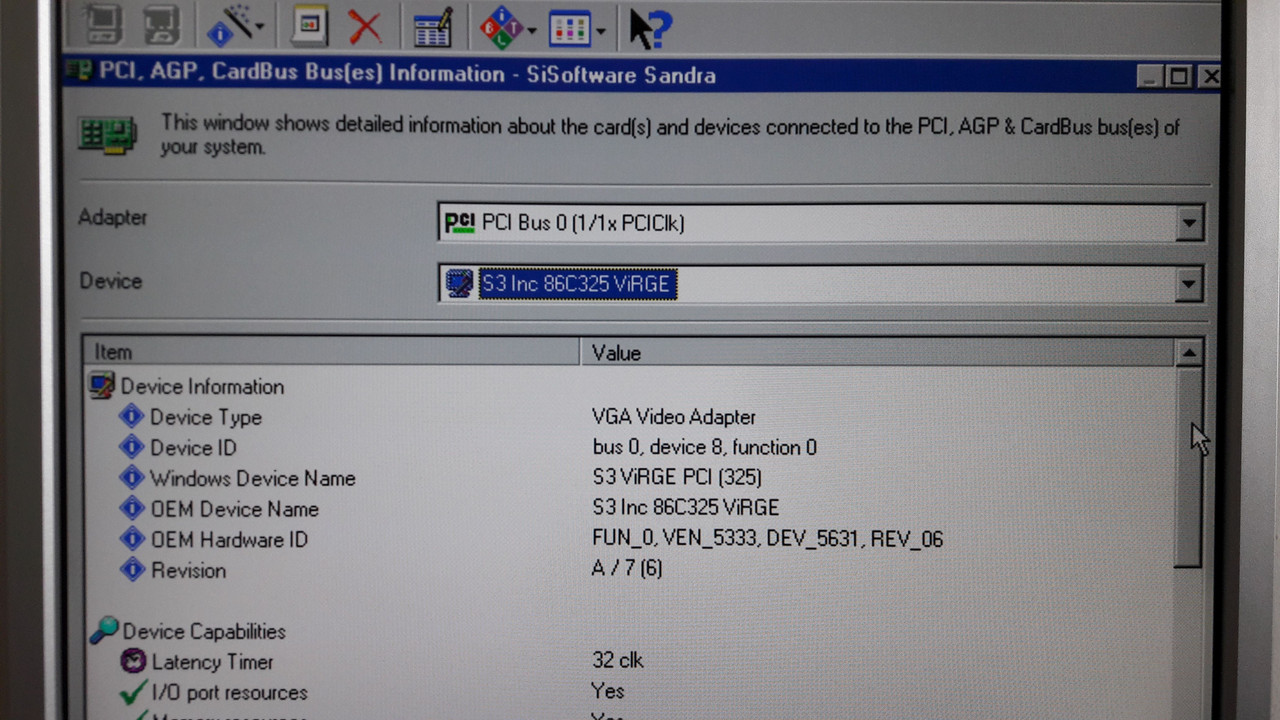
Task: Select the Latency Timer row
Action: pos(630,661)
